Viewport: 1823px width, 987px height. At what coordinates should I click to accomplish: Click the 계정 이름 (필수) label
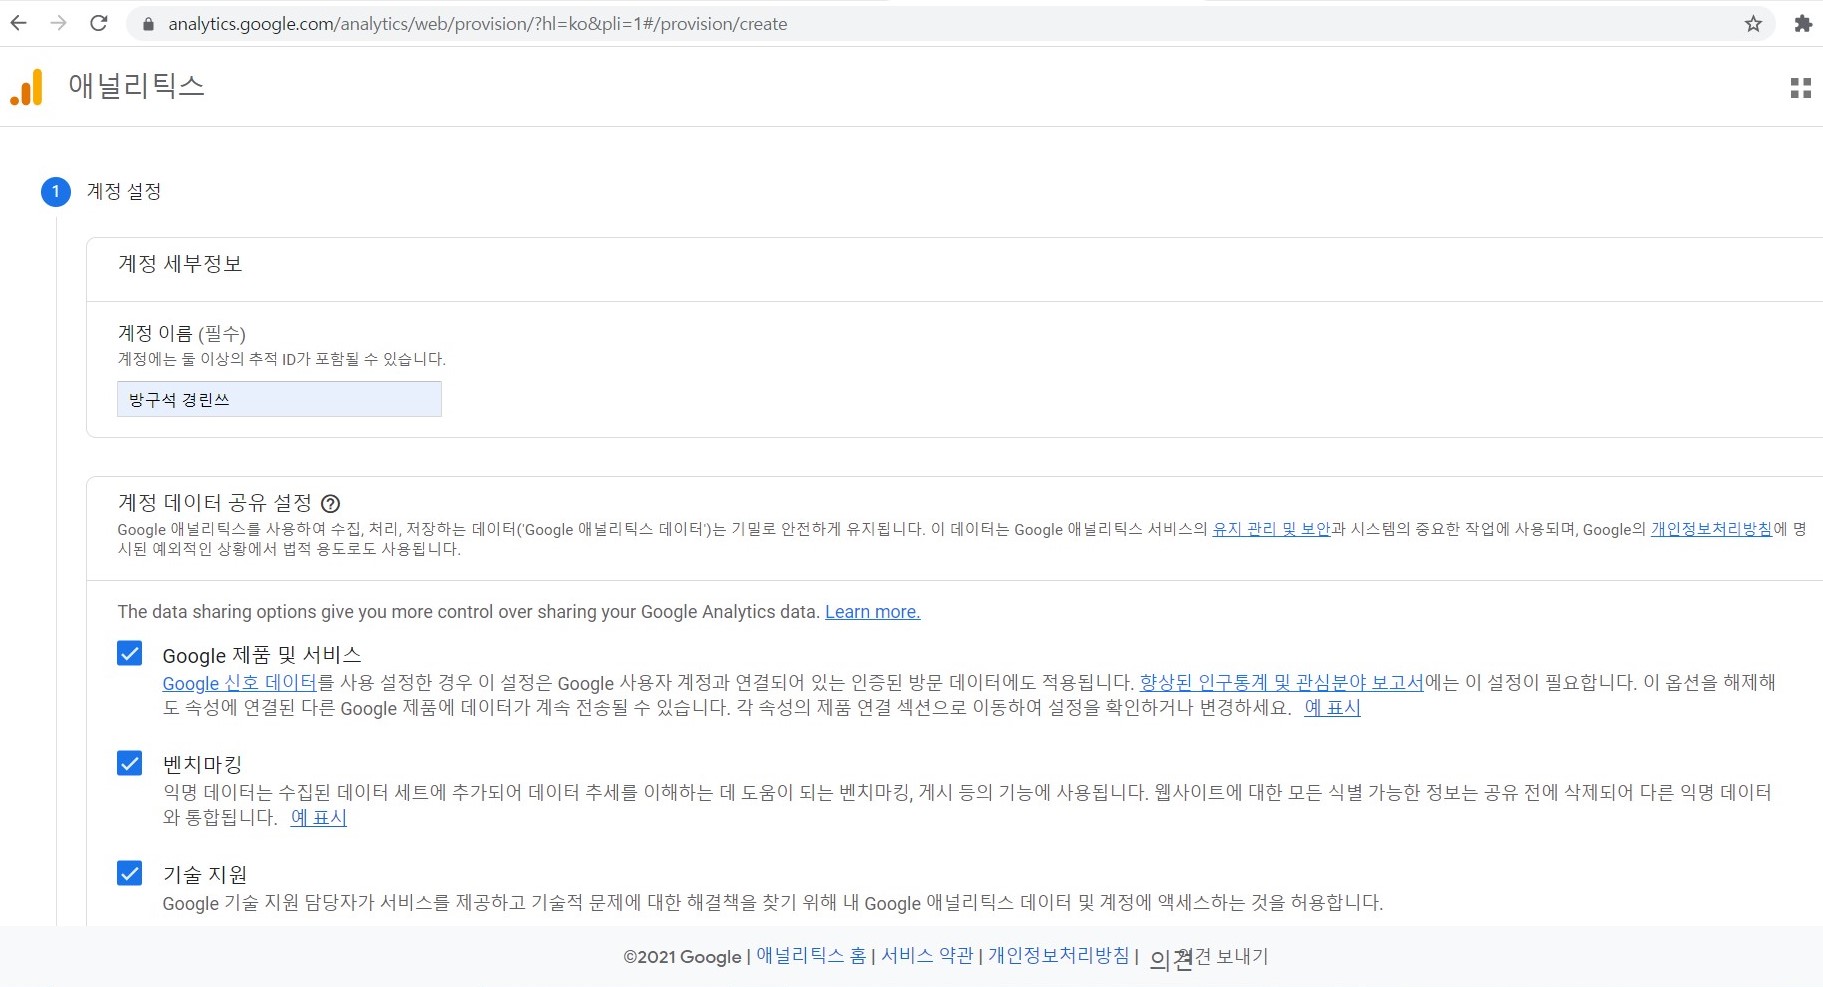point(182,333)
